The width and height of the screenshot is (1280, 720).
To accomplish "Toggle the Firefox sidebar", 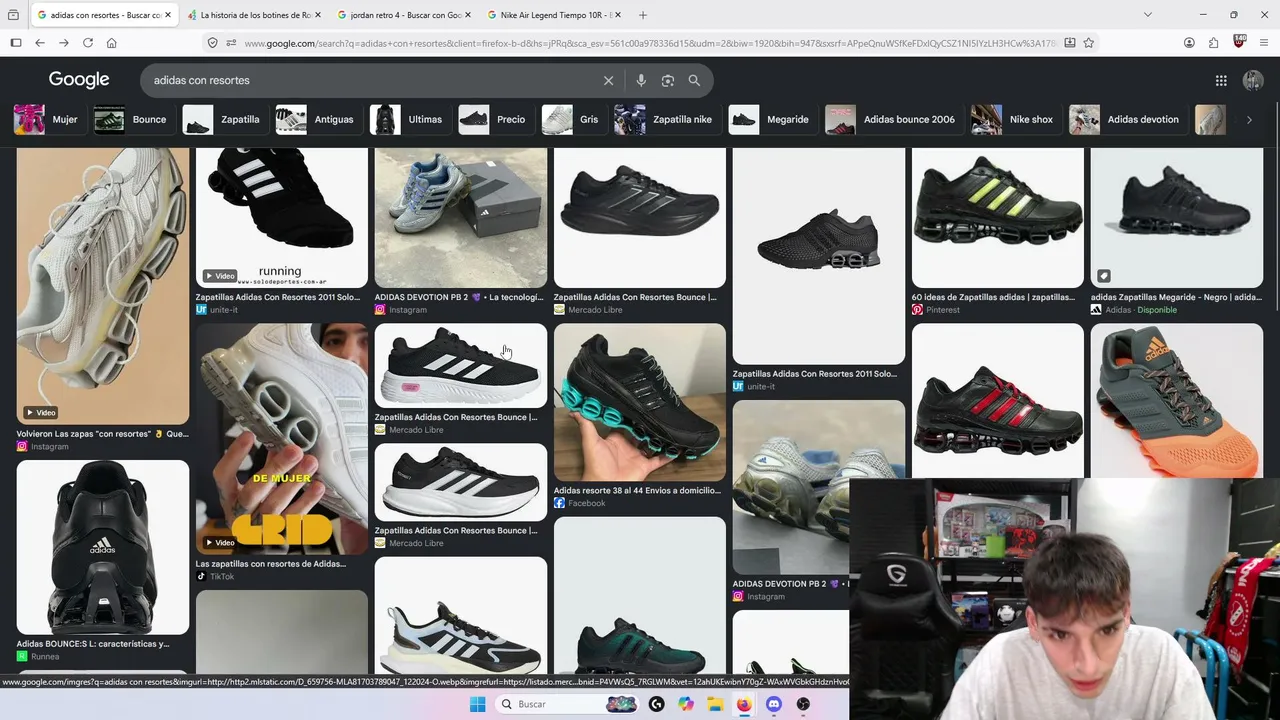I will point(16,43).
